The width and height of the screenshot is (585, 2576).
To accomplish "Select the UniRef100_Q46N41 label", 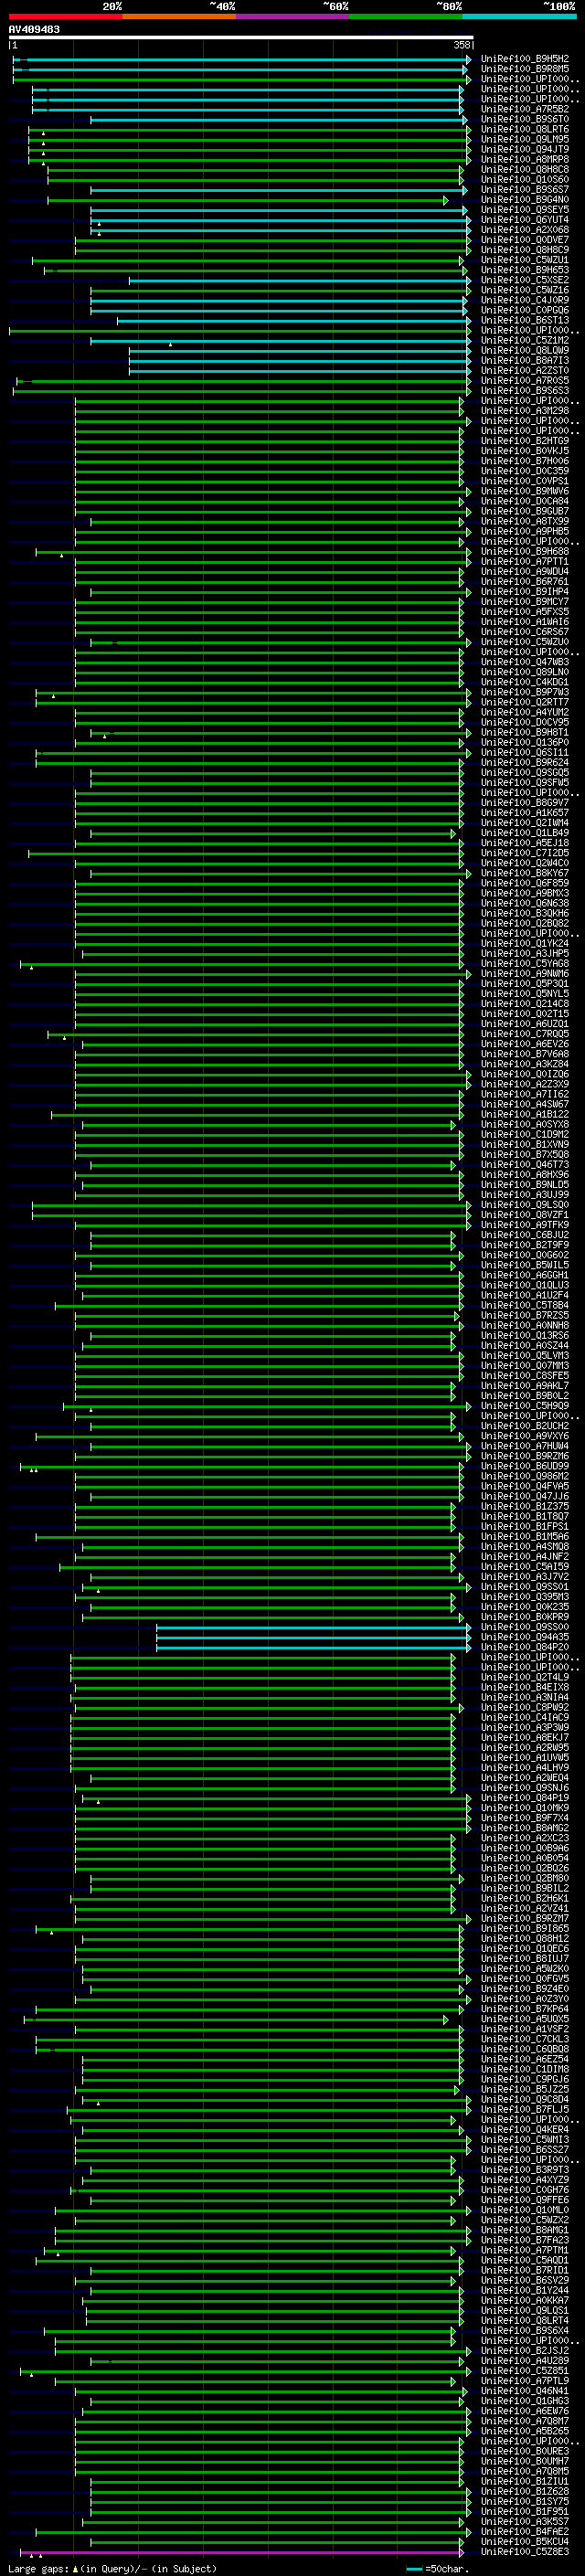I will 525,2391.
